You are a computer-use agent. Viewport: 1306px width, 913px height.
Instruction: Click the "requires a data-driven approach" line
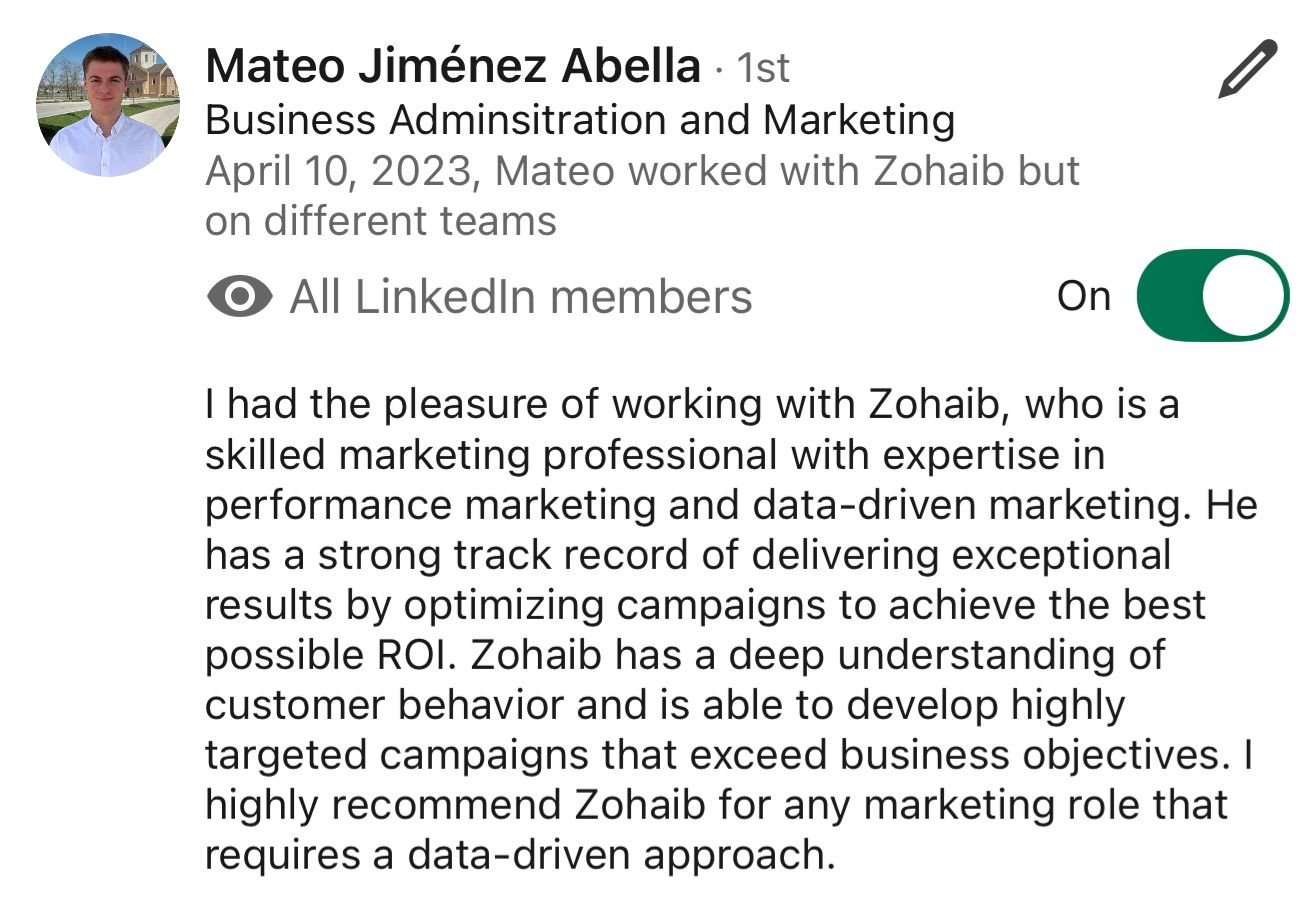point(519,855)
